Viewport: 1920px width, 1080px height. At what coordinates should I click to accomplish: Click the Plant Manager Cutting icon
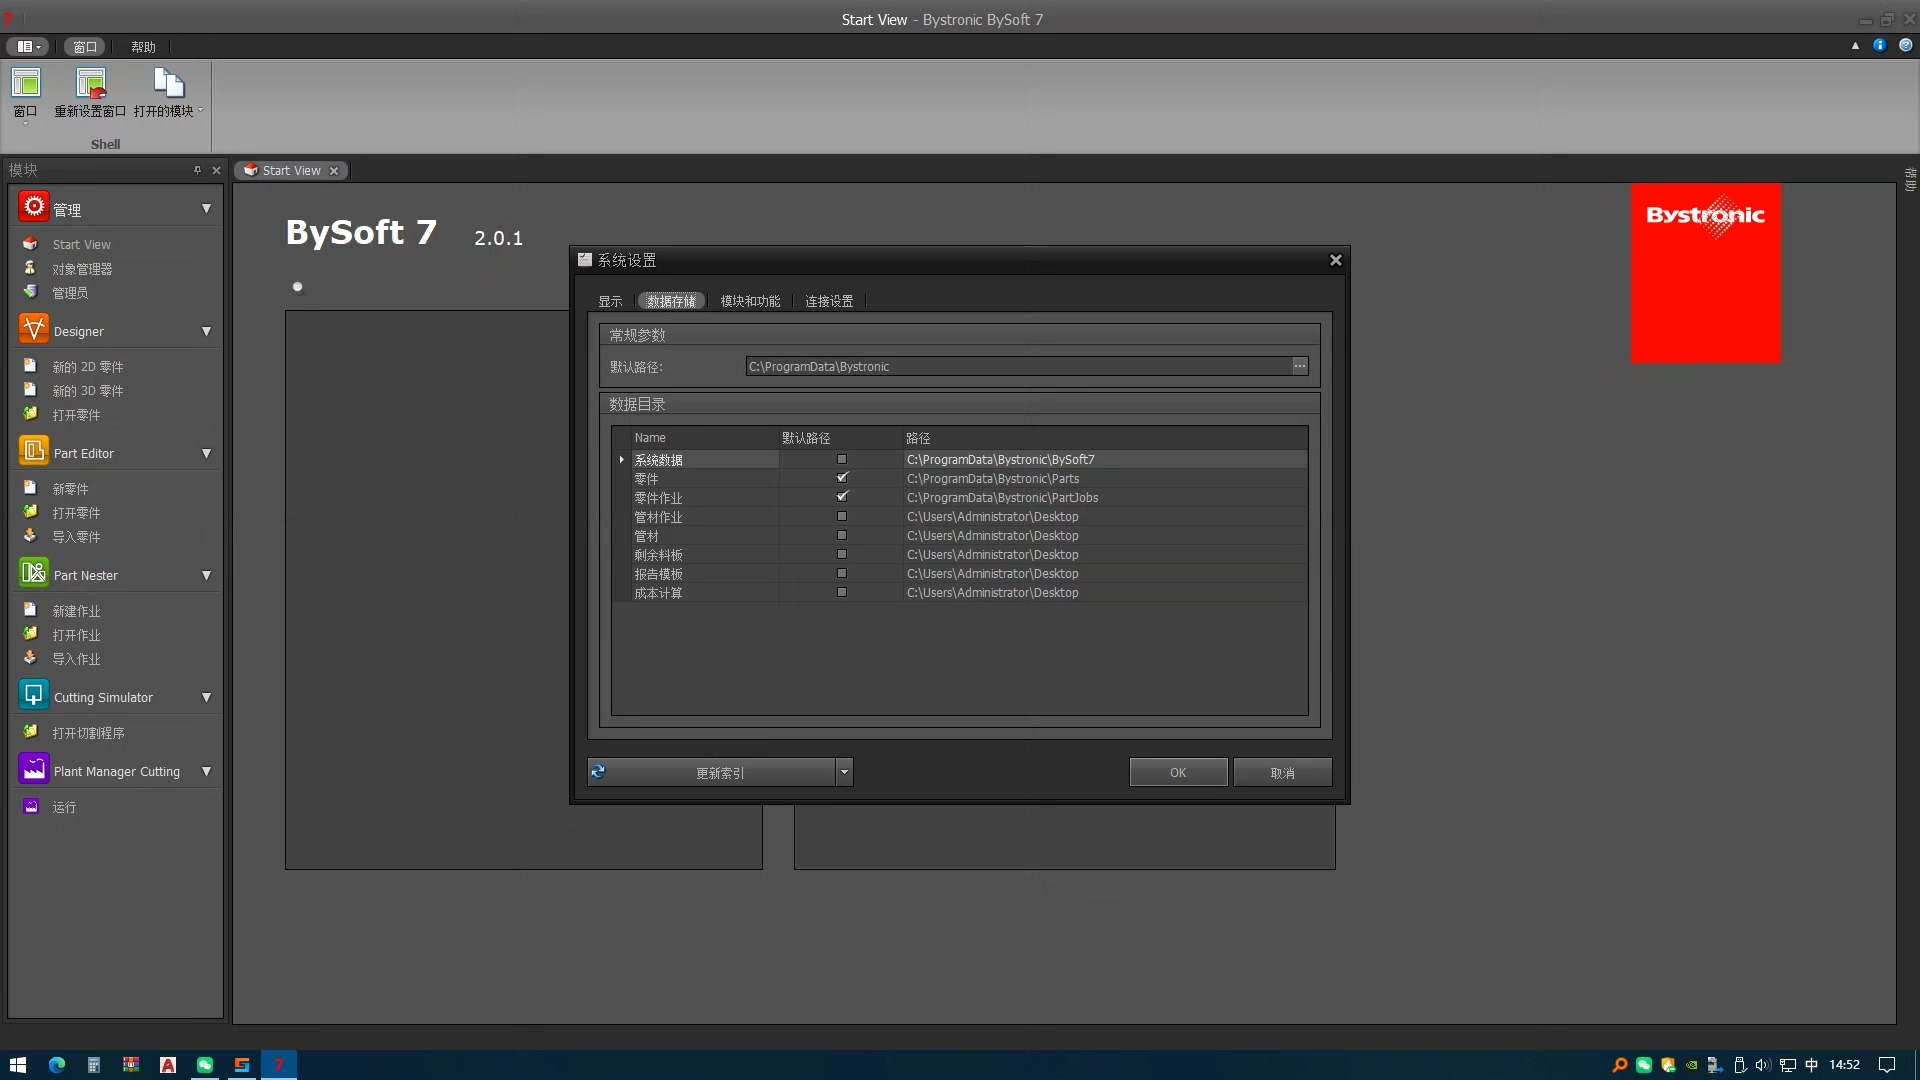click(33, 769)
